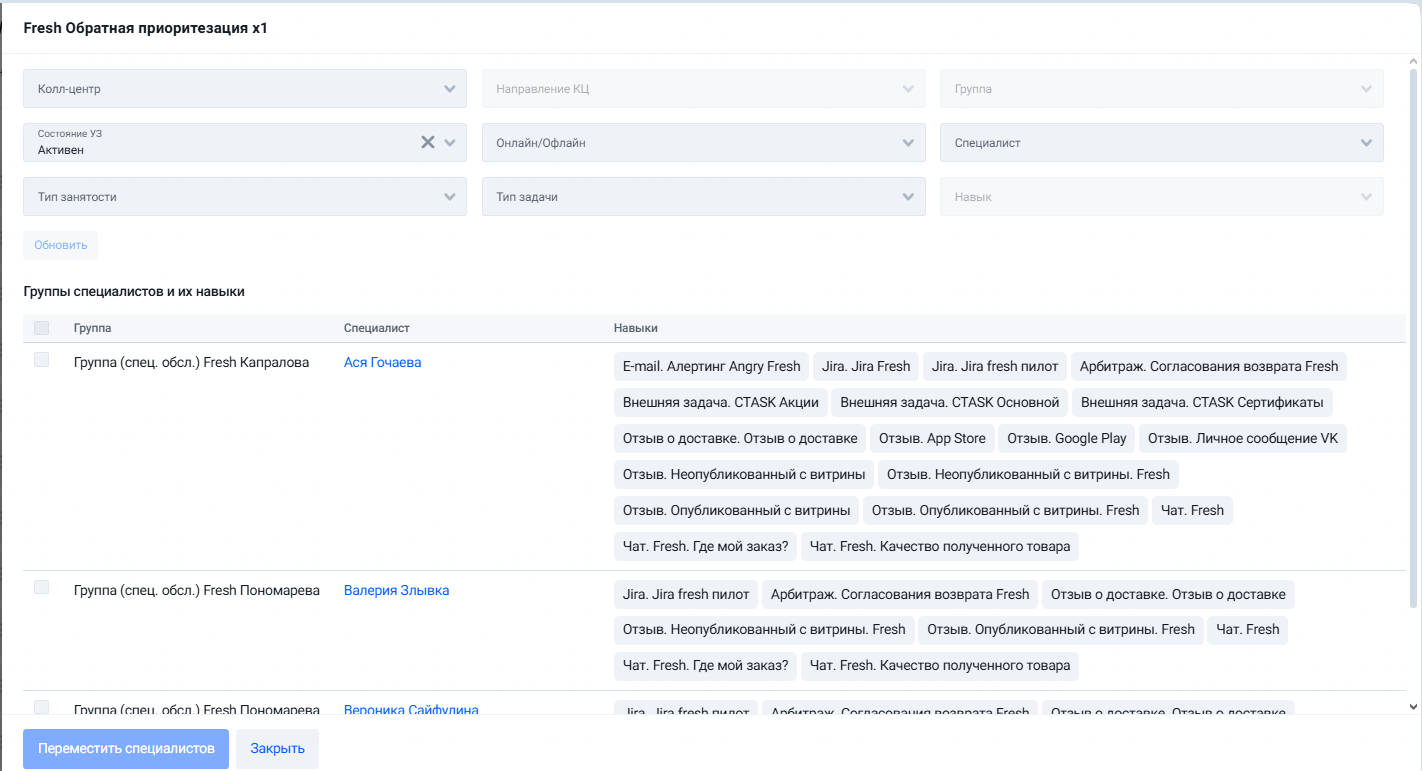Open specialist link Ася Гочаева

[382, 362]
